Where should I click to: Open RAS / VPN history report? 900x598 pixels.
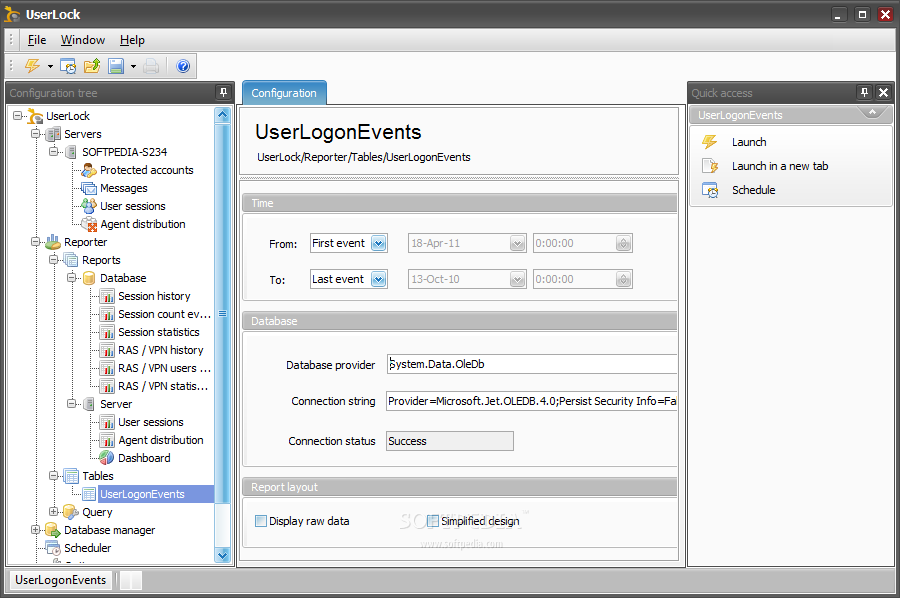(161, 350)
